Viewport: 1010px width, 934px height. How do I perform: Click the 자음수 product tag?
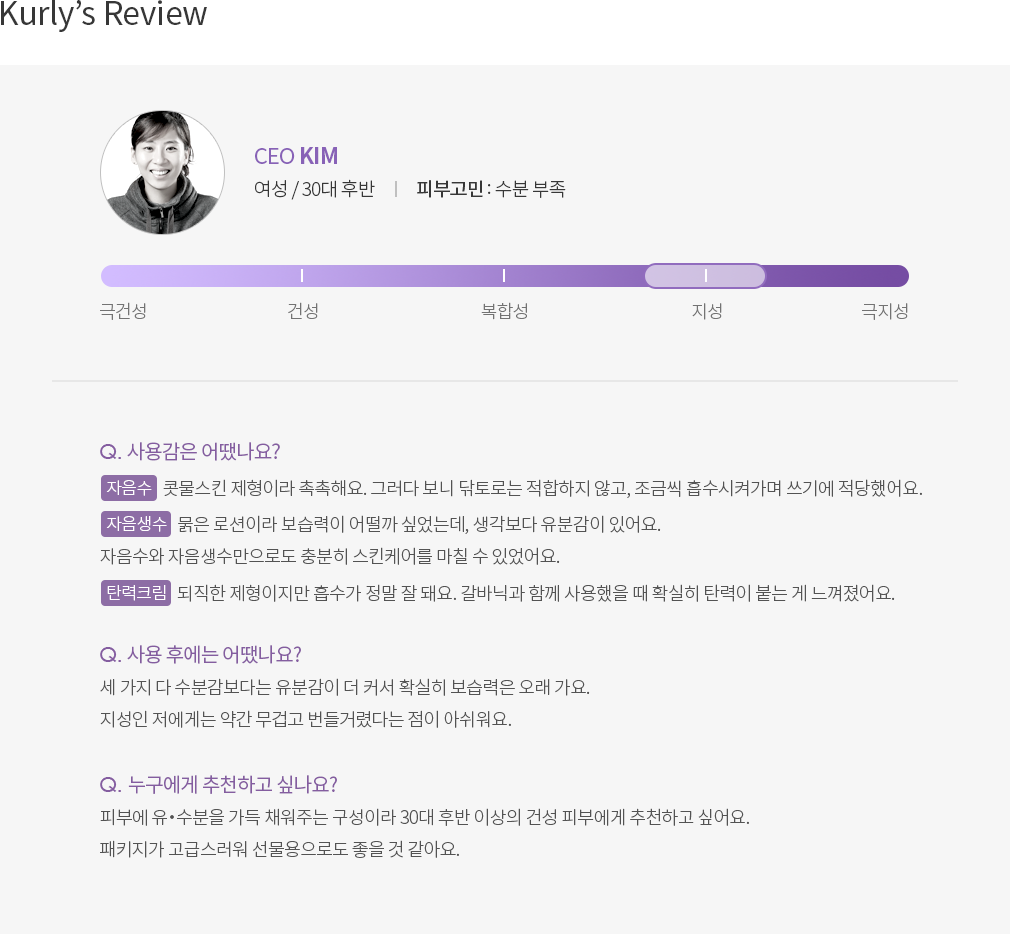tap(129, 488)
